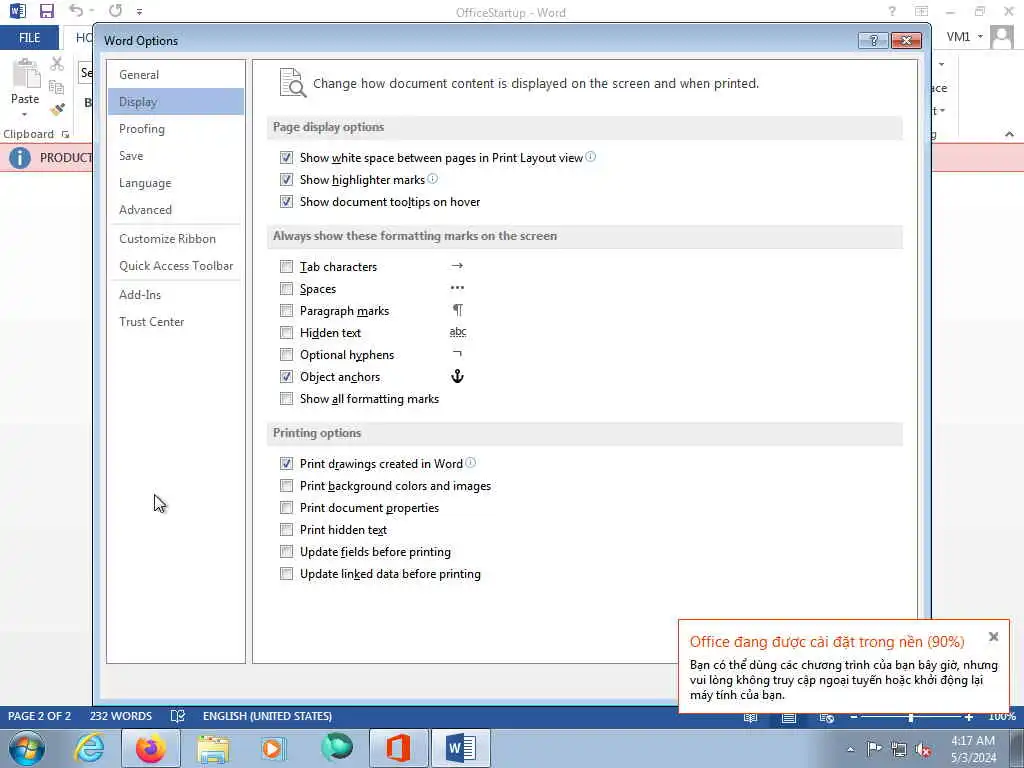Open Customize Ribbon category
Screen dimensions: 1024x768
[x=176, y=238]
